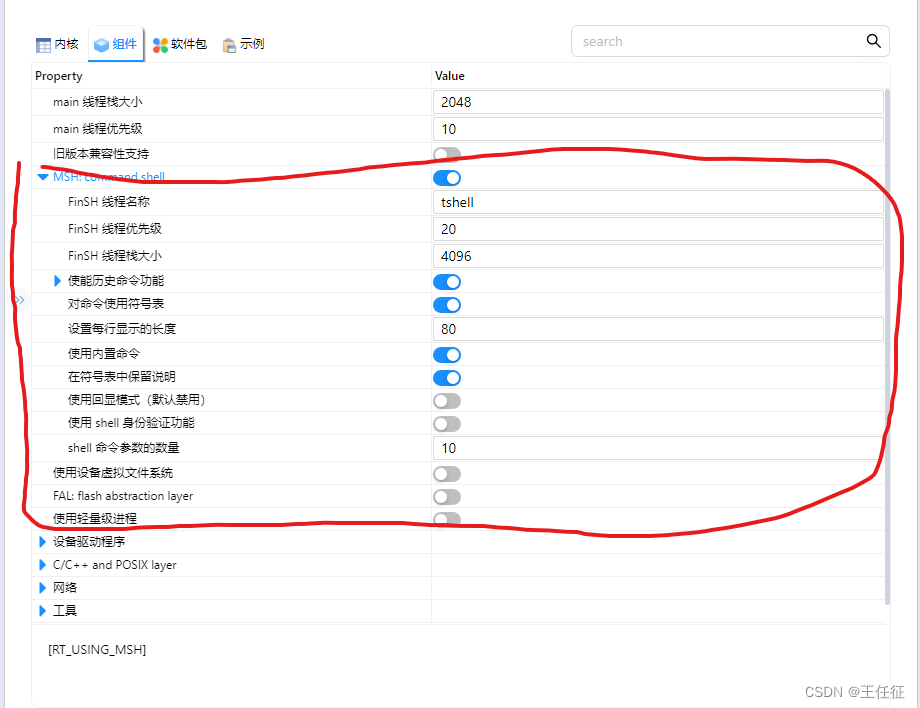Click the package box icon beside 软件包
The height and width of the screenshot is (708, 920).
pos(160,42)
